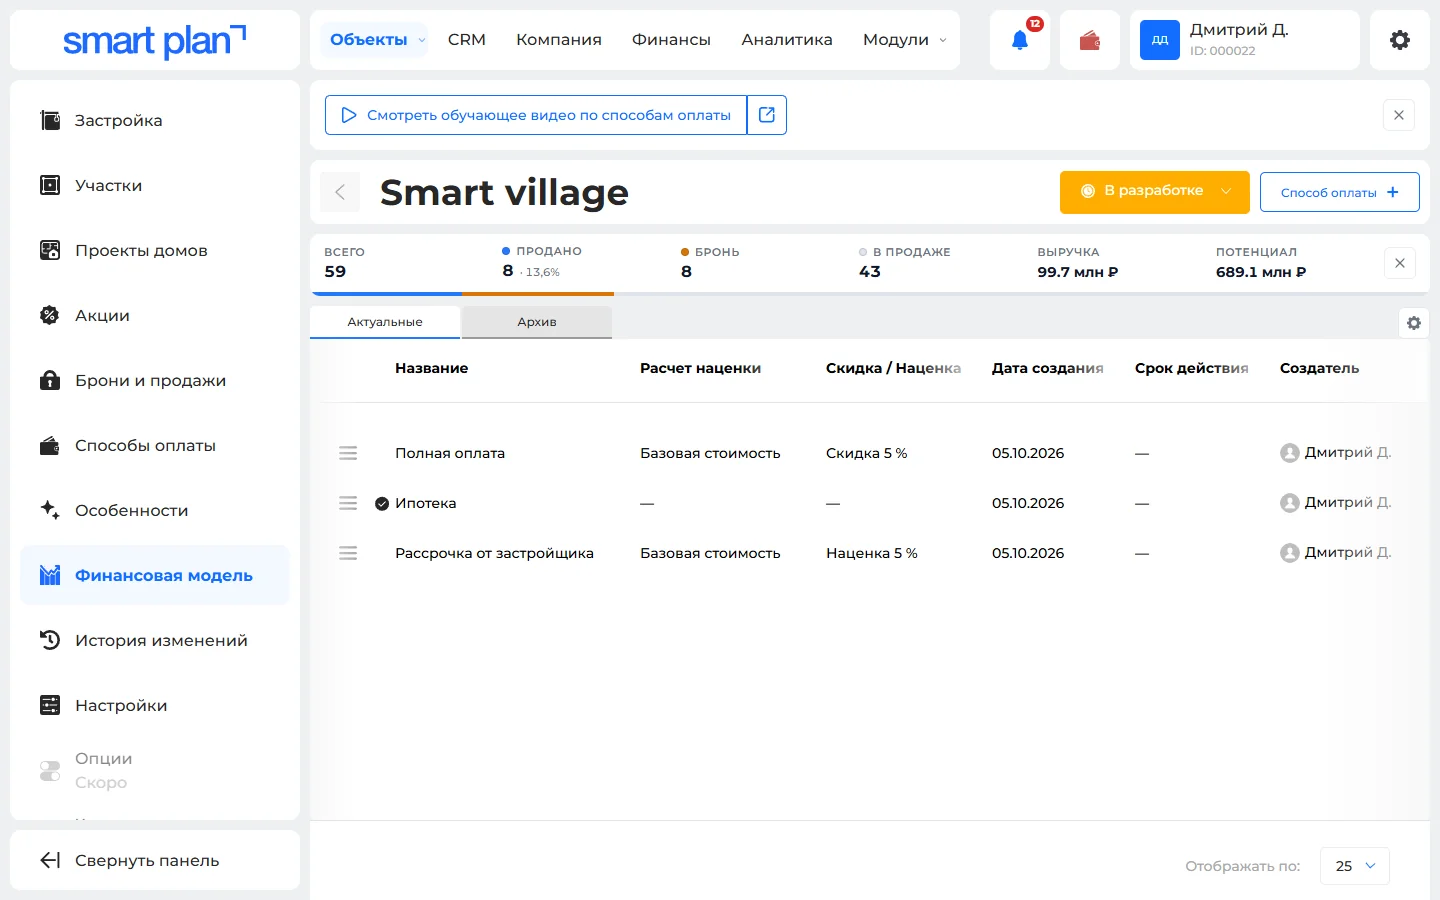Select the Актуальные tab
This screenshot has width=1440, height=900.
pos(385,322)
